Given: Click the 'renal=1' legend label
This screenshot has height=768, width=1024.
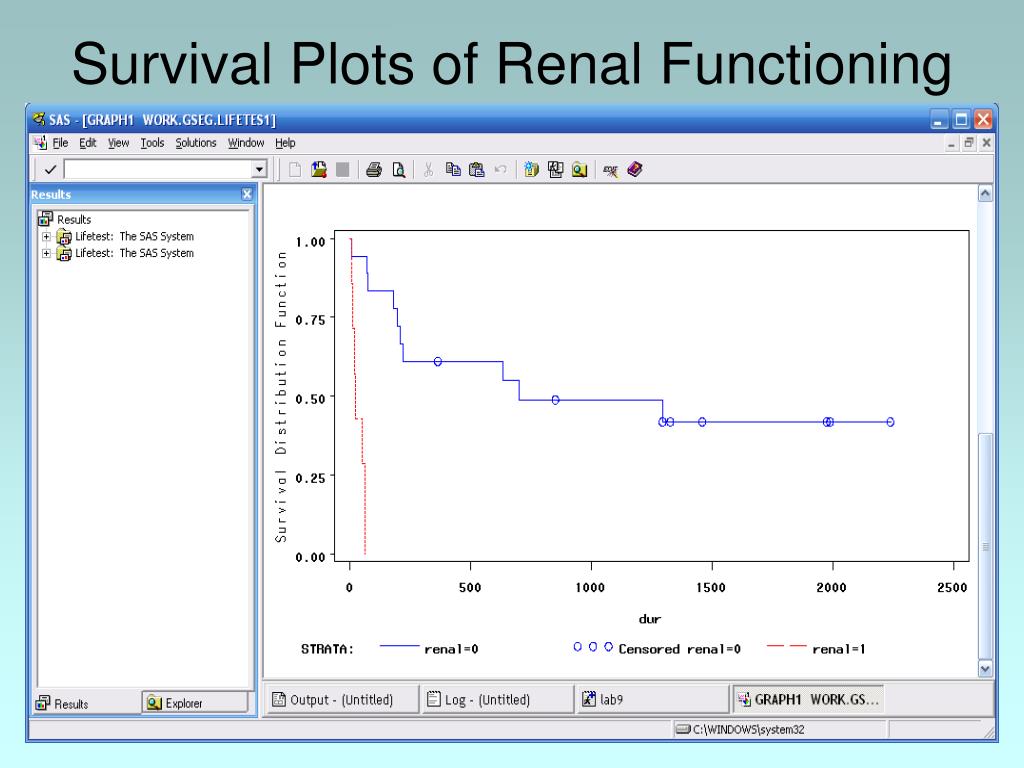Looking at the screenshot, I should [x=839, y=649].
